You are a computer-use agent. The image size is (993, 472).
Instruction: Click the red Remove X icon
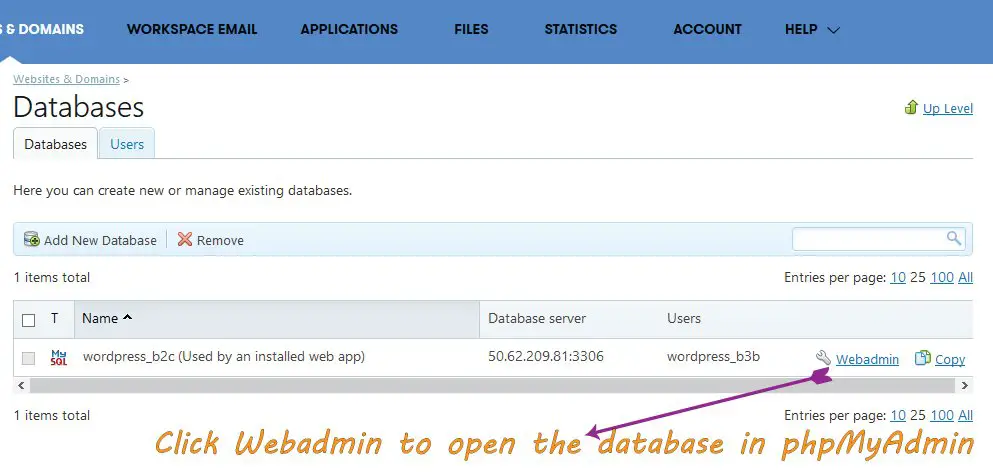184,239
